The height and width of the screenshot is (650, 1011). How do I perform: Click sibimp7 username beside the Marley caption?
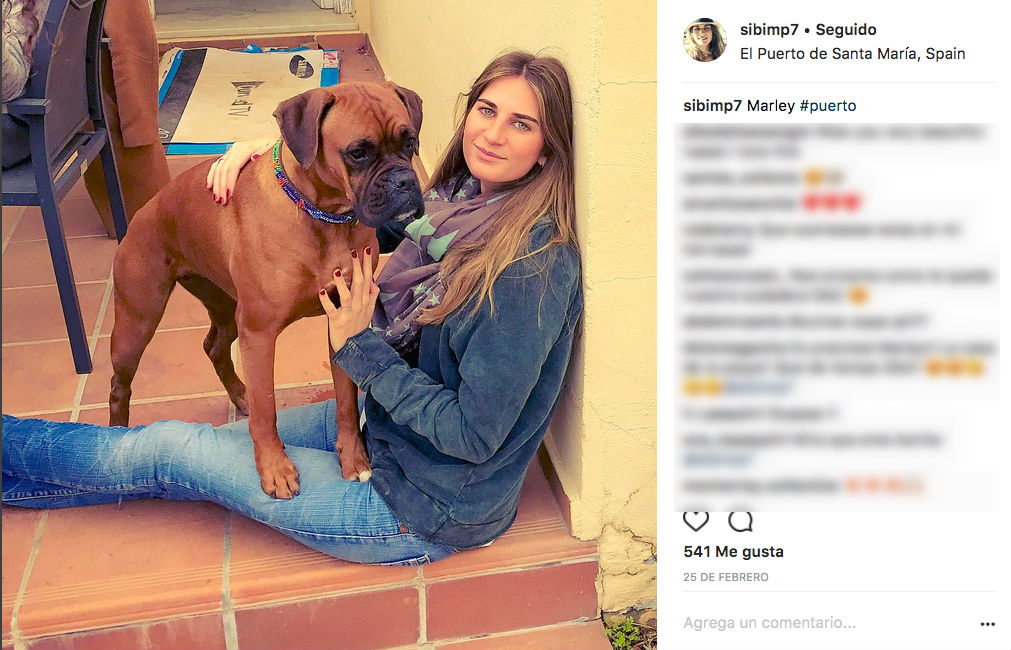[712, 106]
